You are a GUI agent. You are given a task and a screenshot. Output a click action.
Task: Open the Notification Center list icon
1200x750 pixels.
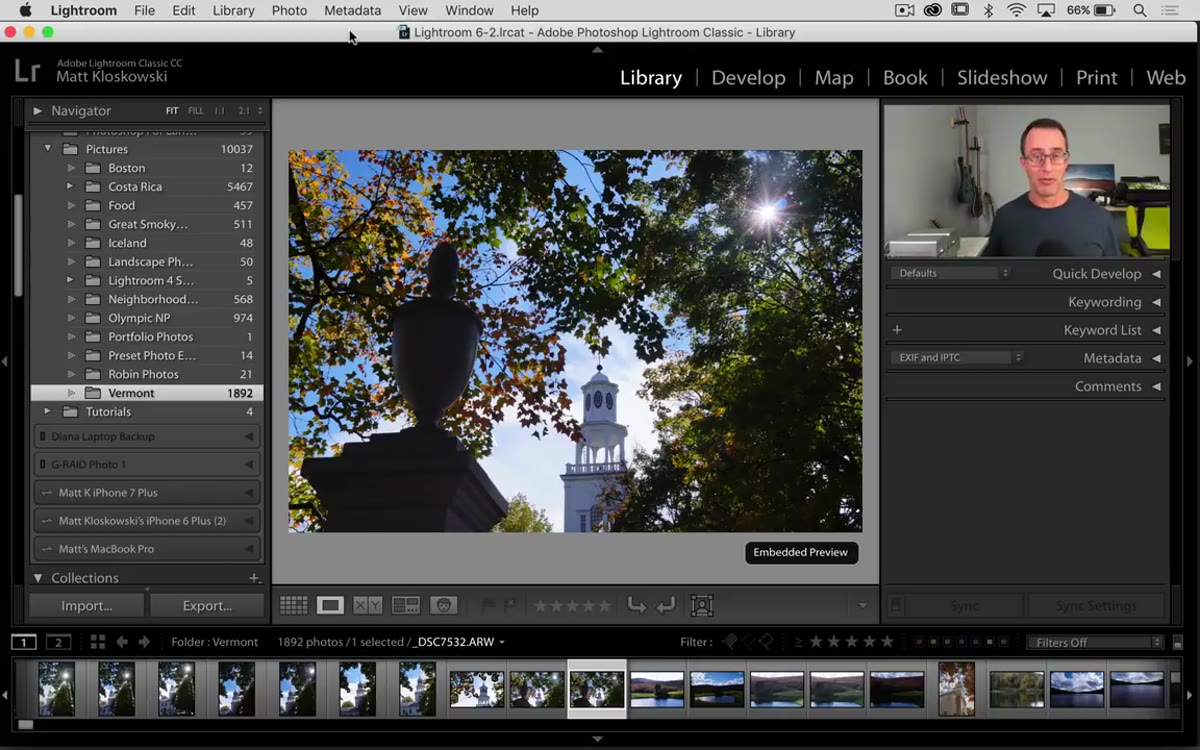[1172, 10]
